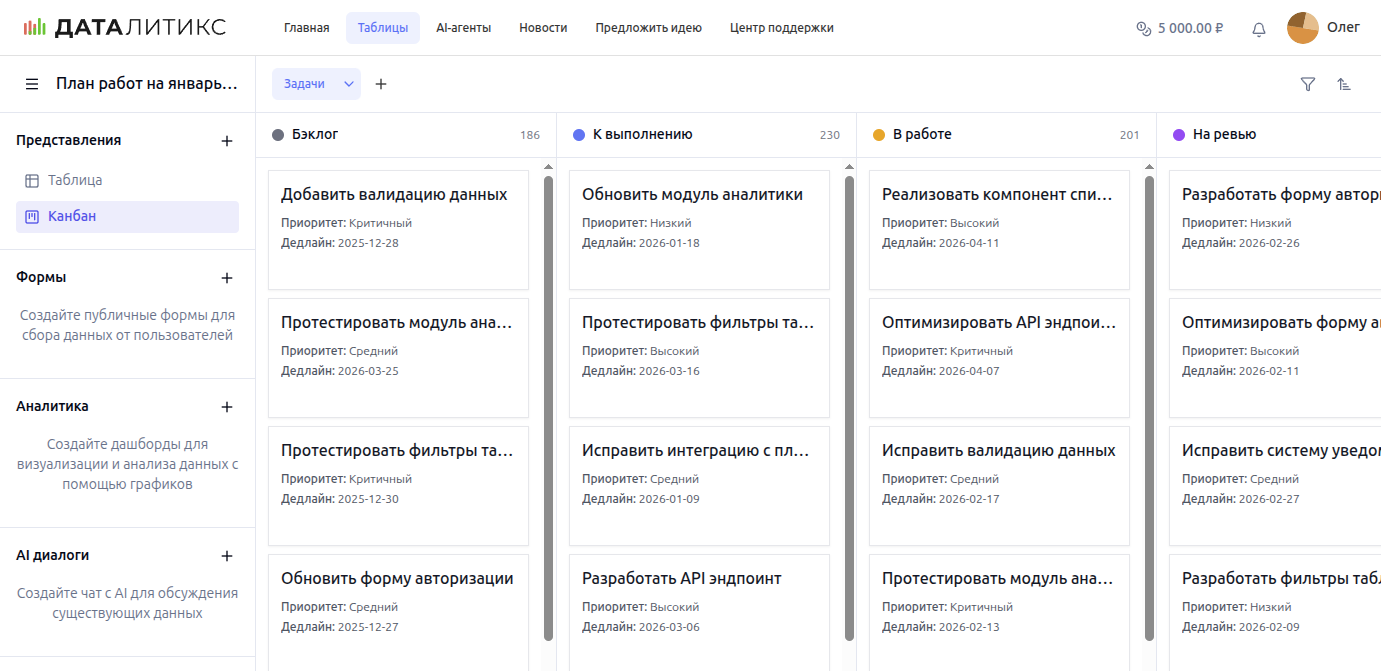The height and width of the screenshot is (671, 1381).
Task: Click the ДАТАЛИТИКС logo
Action: tap(125, 28)
